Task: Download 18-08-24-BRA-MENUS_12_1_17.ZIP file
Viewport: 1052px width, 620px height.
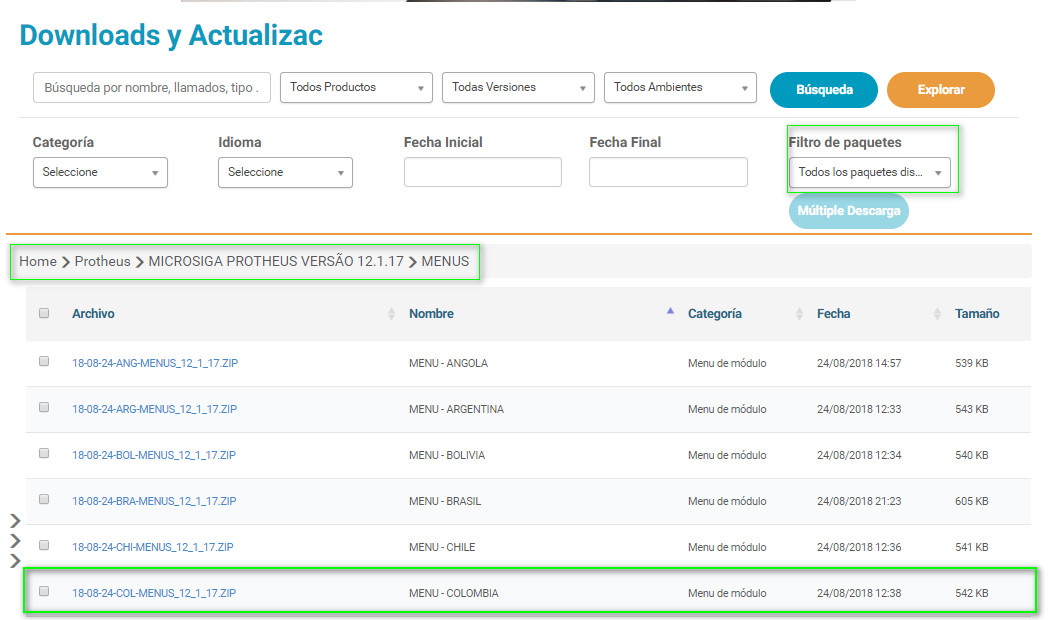Action: point(154,501)
